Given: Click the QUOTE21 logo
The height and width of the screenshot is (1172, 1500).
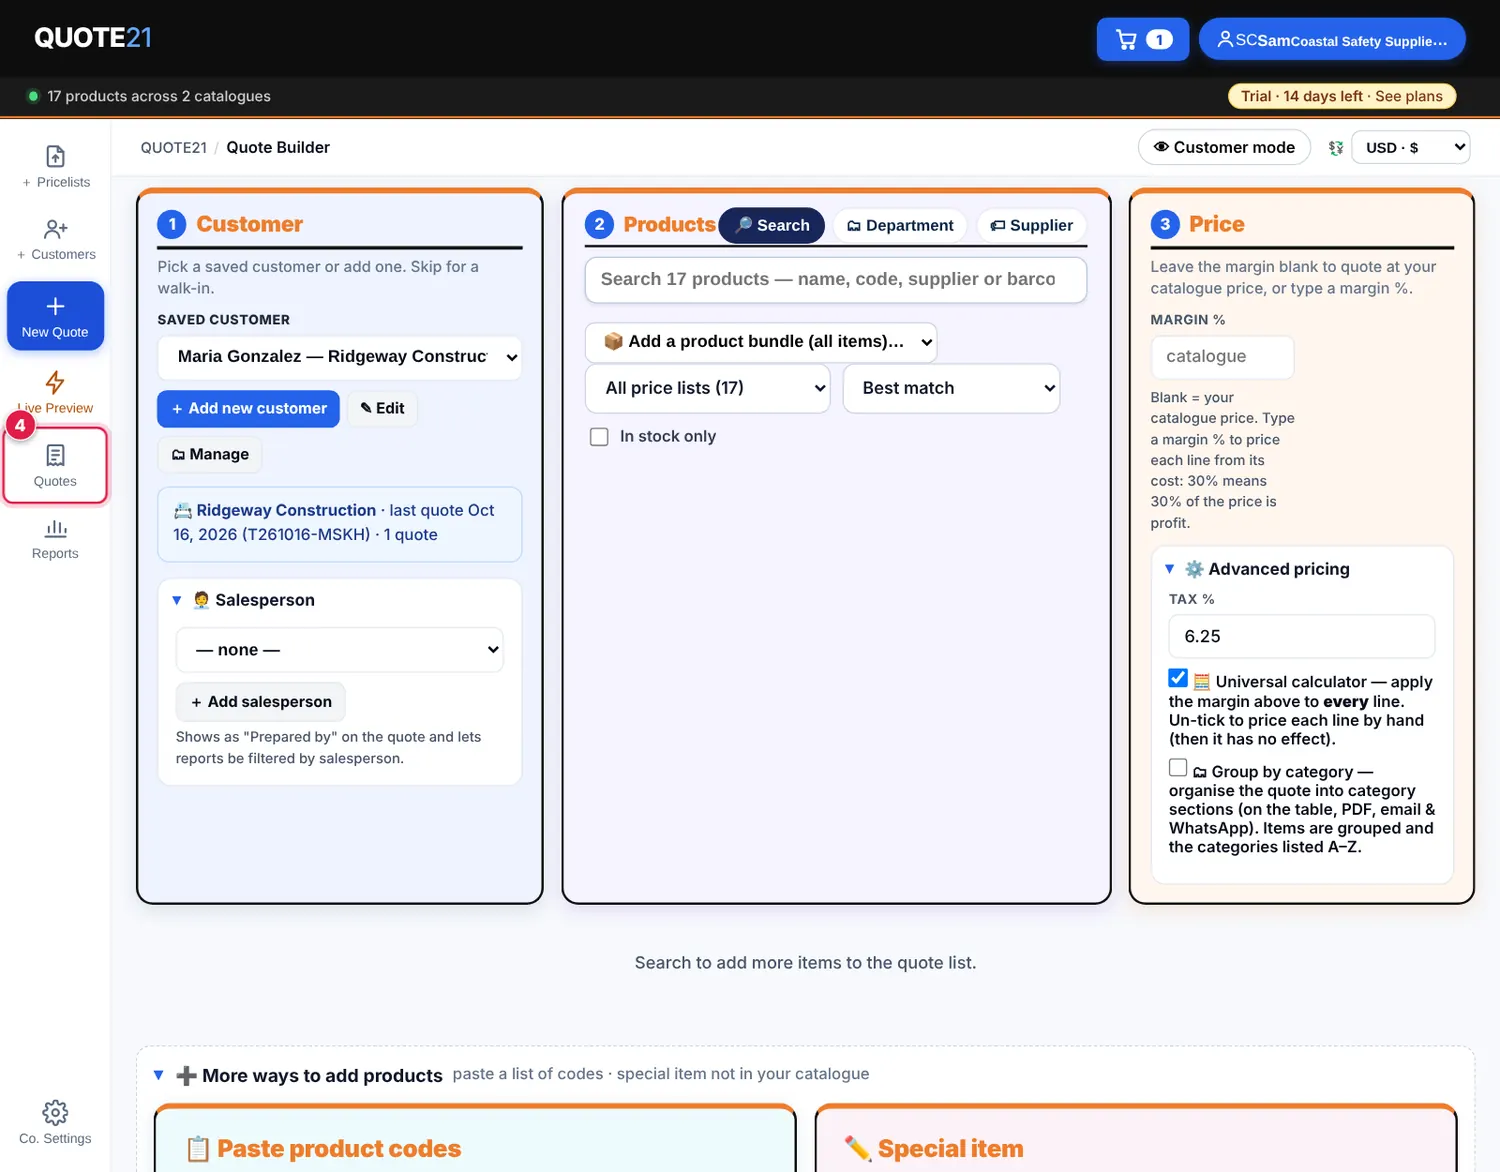Looking at the screenshot, I should 93,38.
